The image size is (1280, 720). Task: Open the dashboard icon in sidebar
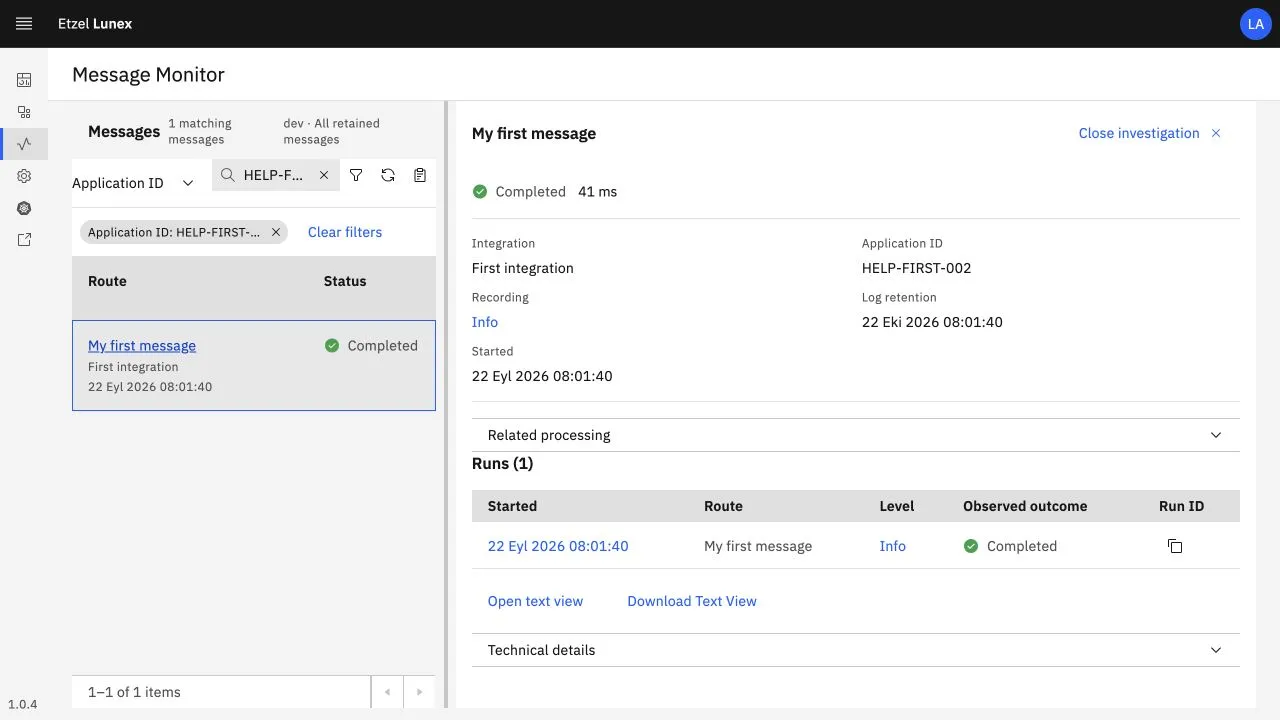[24, 80]
